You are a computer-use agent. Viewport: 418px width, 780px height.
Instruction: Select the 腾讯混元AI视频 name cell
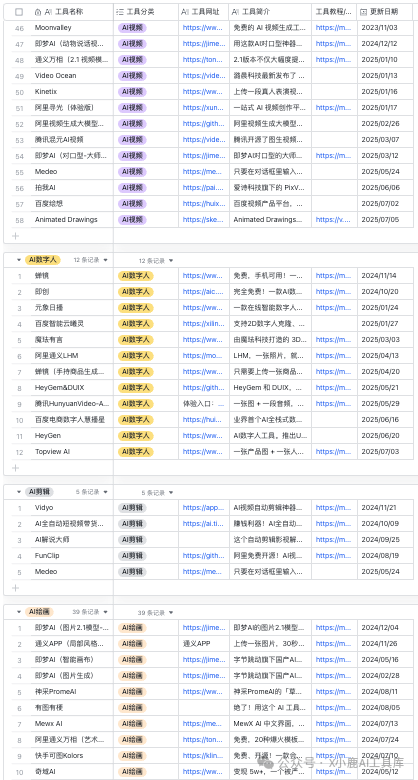tap(72, 140)
